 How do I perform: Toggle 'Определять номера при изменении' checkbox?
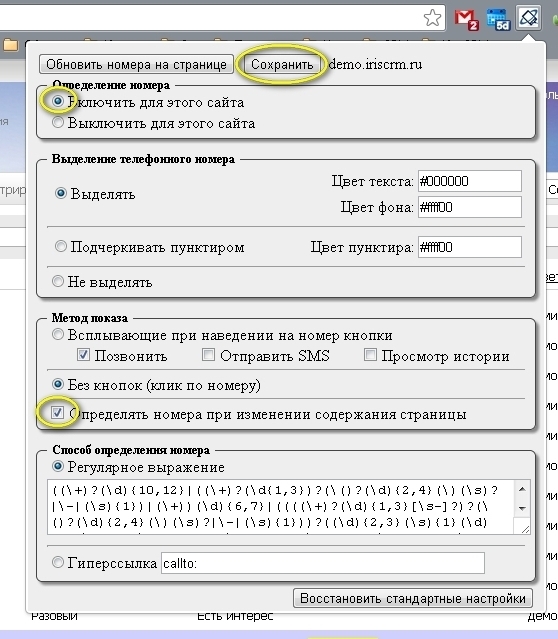click(x=57, y=412)
